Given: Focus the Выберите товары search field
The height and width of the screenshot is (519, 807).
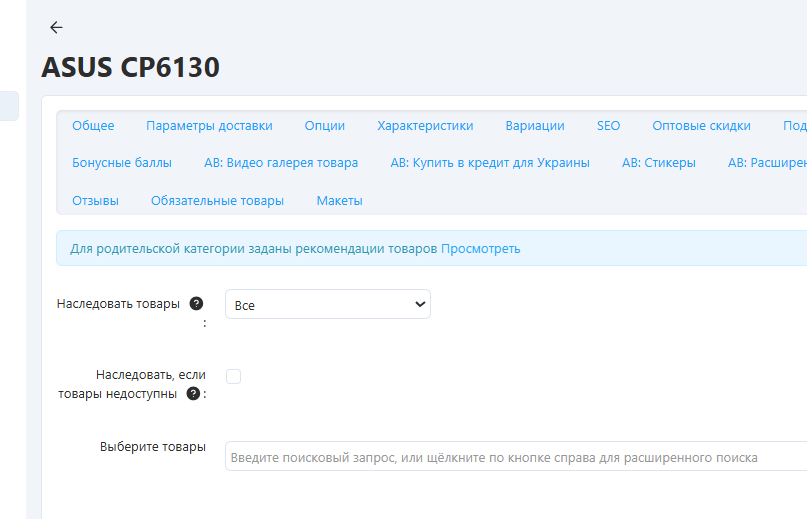Looking at the screenshot, I should tap(516, 456).
